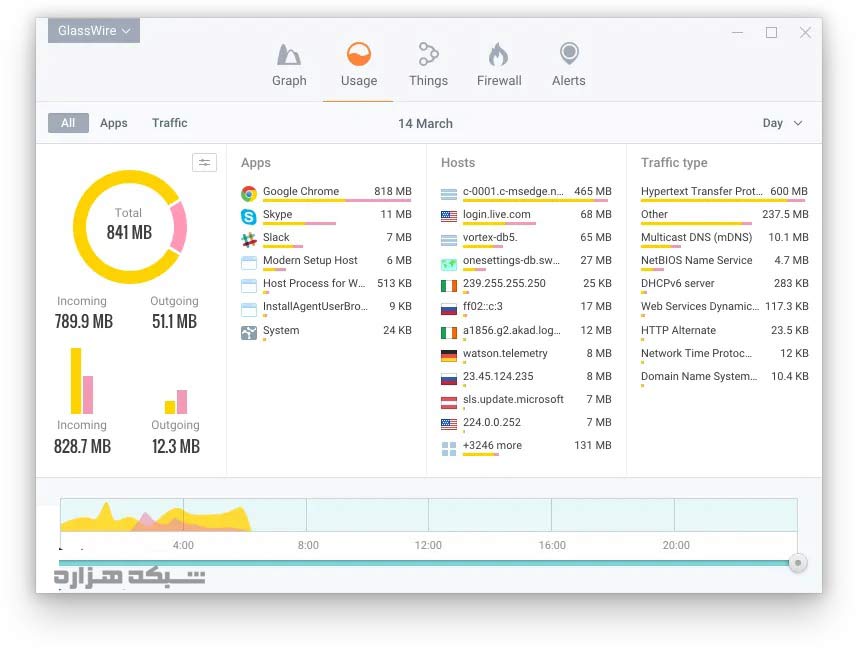The width and height of the screenshot is (858, 649).
Task: Click the NetBIOS Name Service entry
Action: [697, 260]
